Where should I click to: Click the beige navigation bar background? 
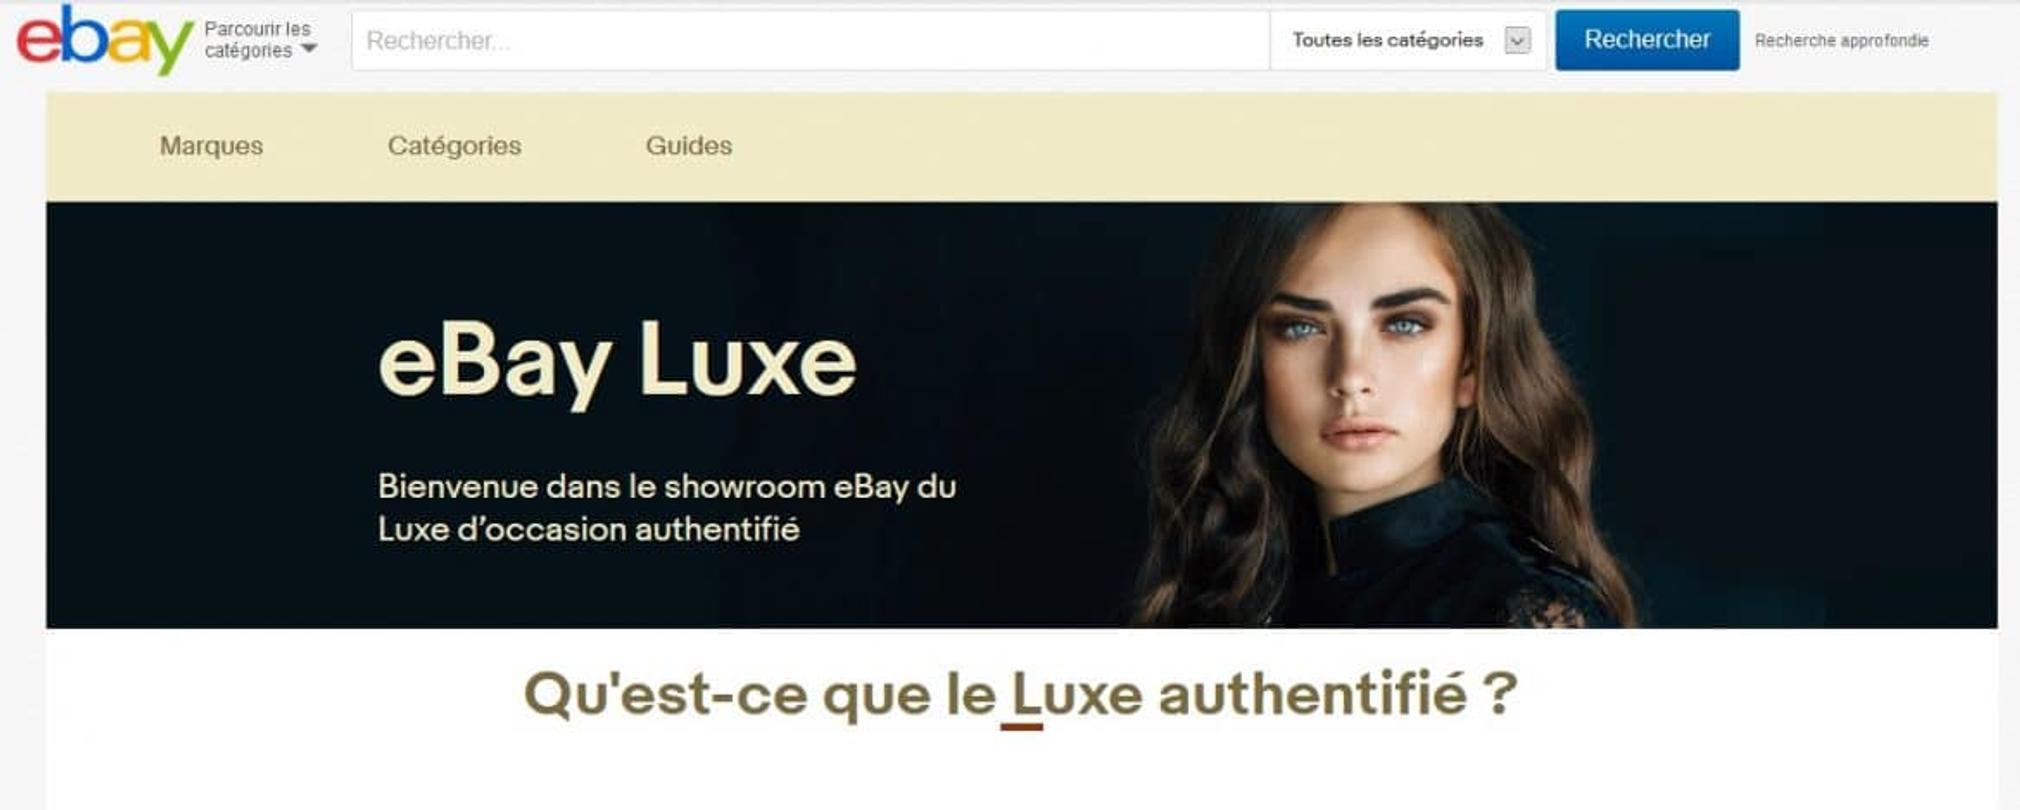1300,146
